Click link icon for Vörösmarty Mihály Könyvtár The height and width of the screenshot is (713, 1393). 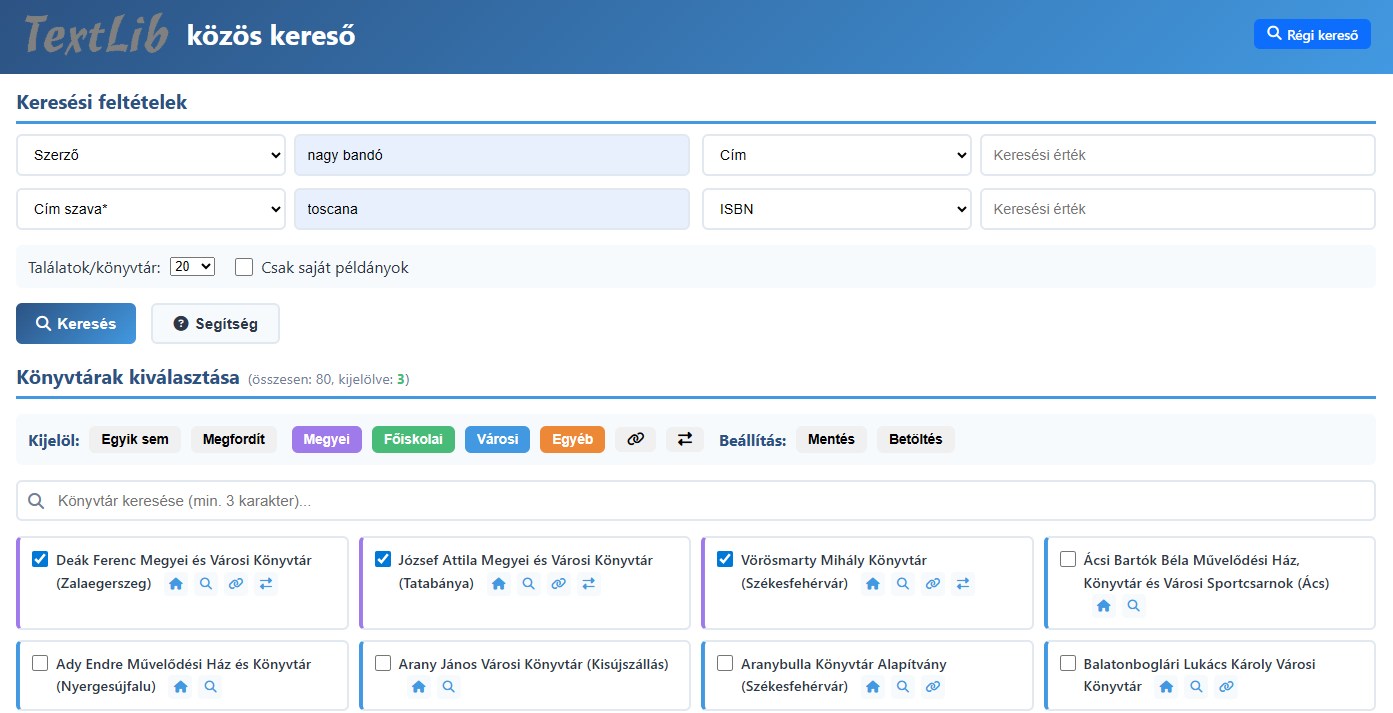tap(933, 584)
